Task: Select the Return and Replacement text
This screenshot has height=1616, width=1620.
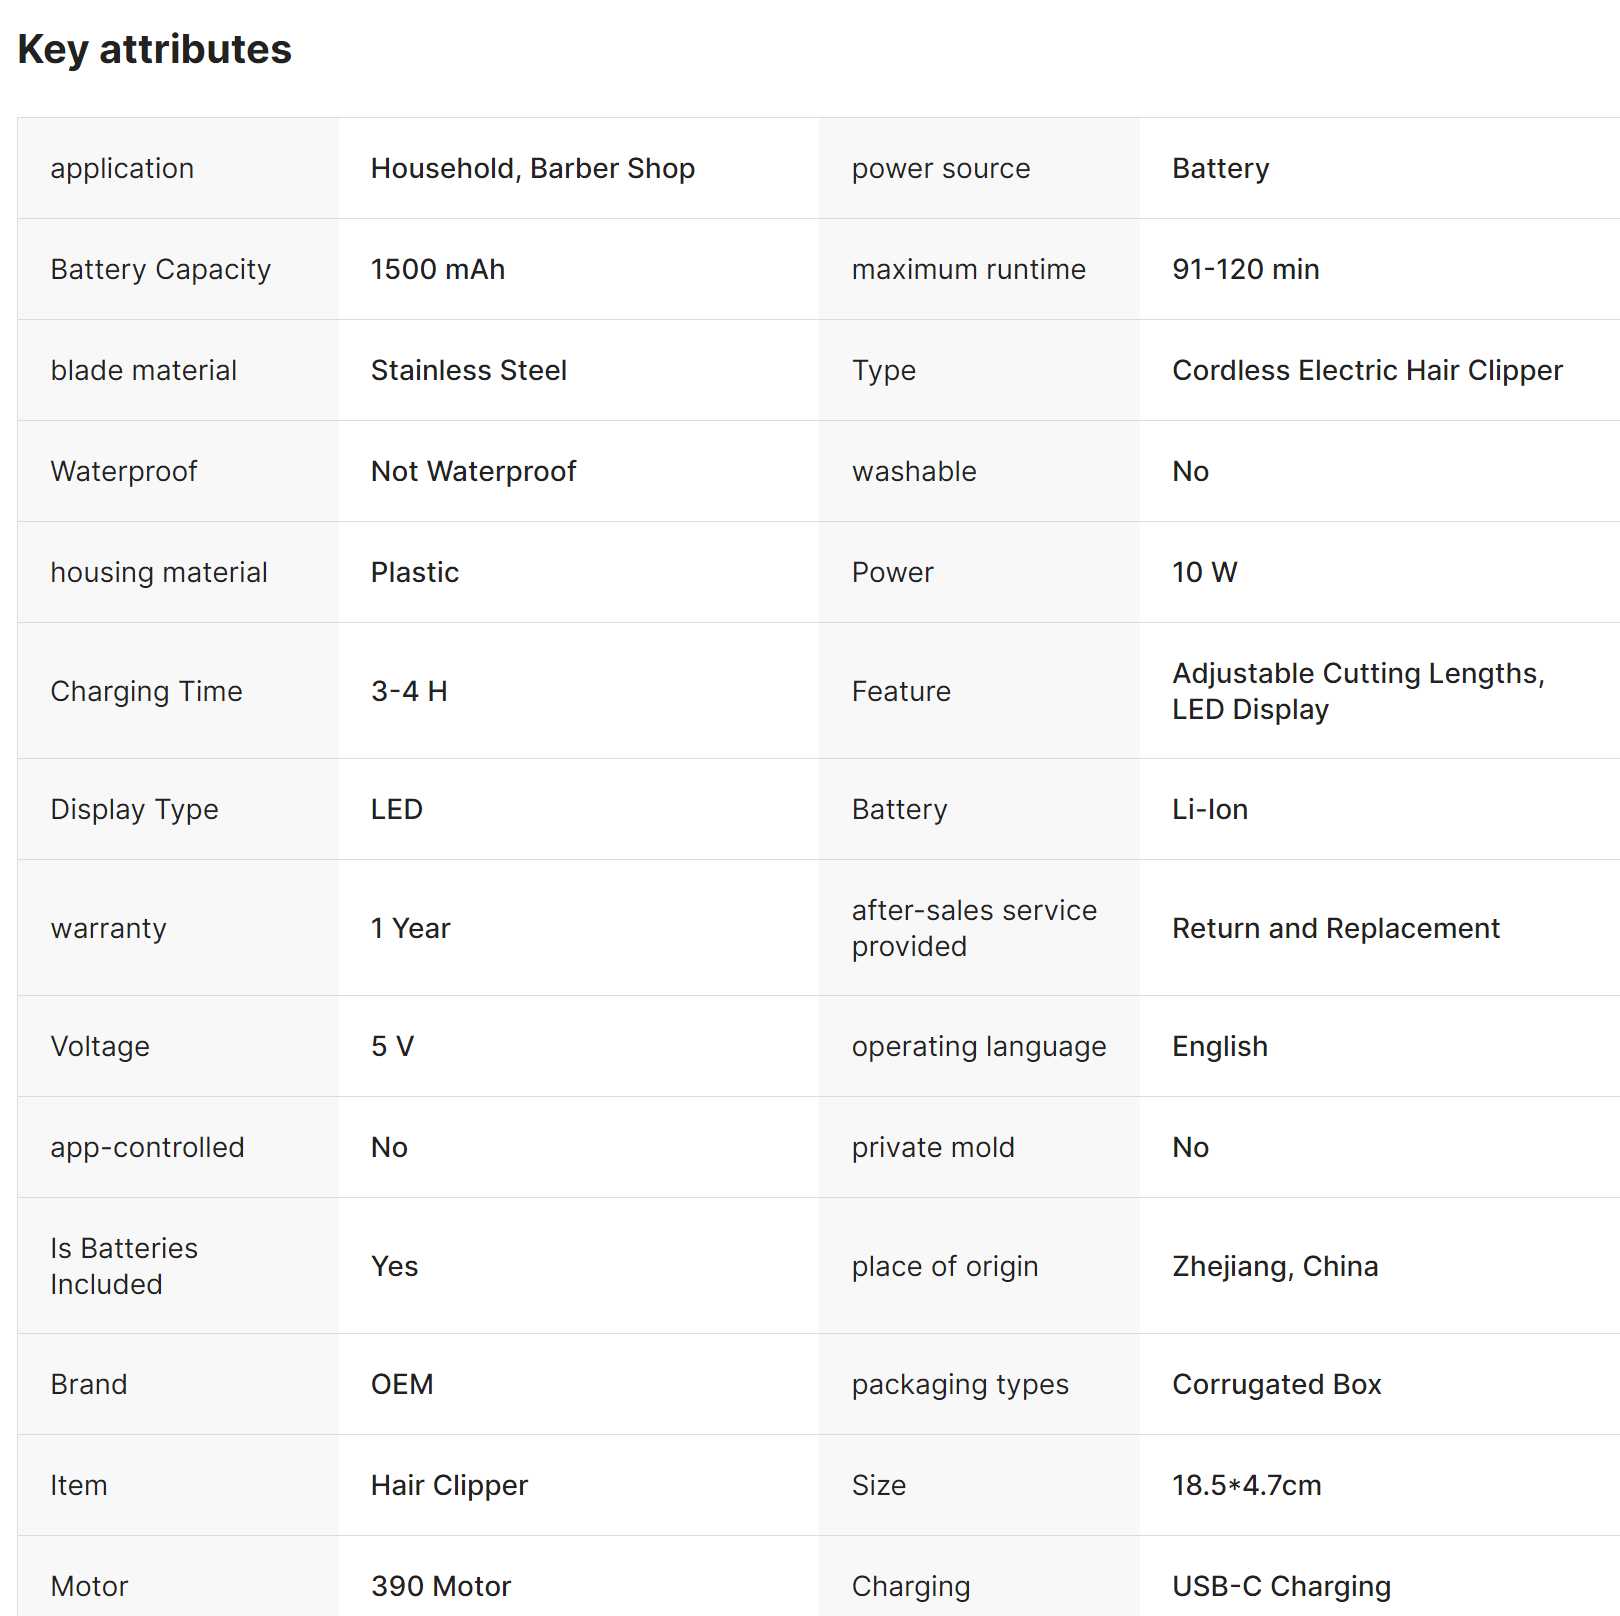Action: (x=1335, y=928)
